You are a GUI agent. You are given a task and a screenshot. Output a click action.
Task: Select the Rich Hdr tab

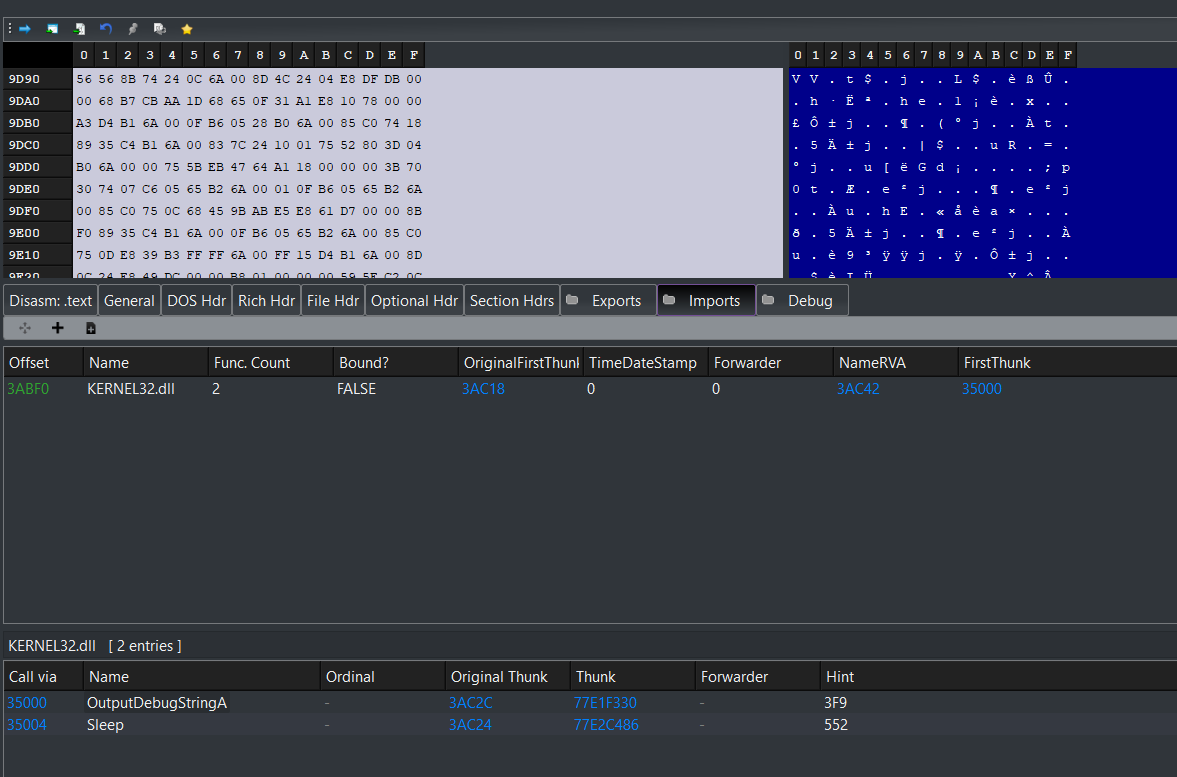[x=265, y=300]
